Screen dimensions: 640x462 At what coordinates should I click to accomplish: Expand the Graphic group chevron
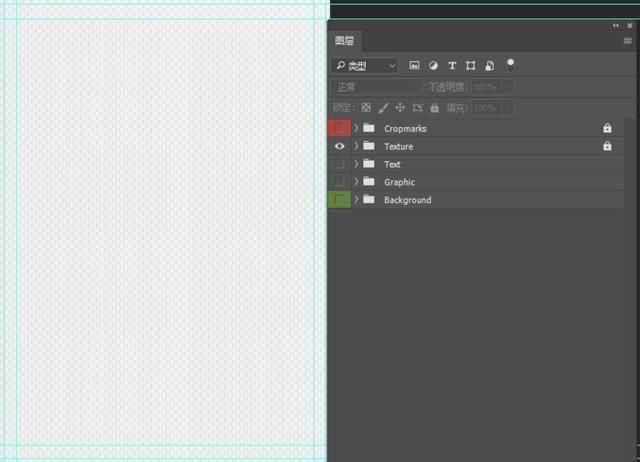(356, 182)
